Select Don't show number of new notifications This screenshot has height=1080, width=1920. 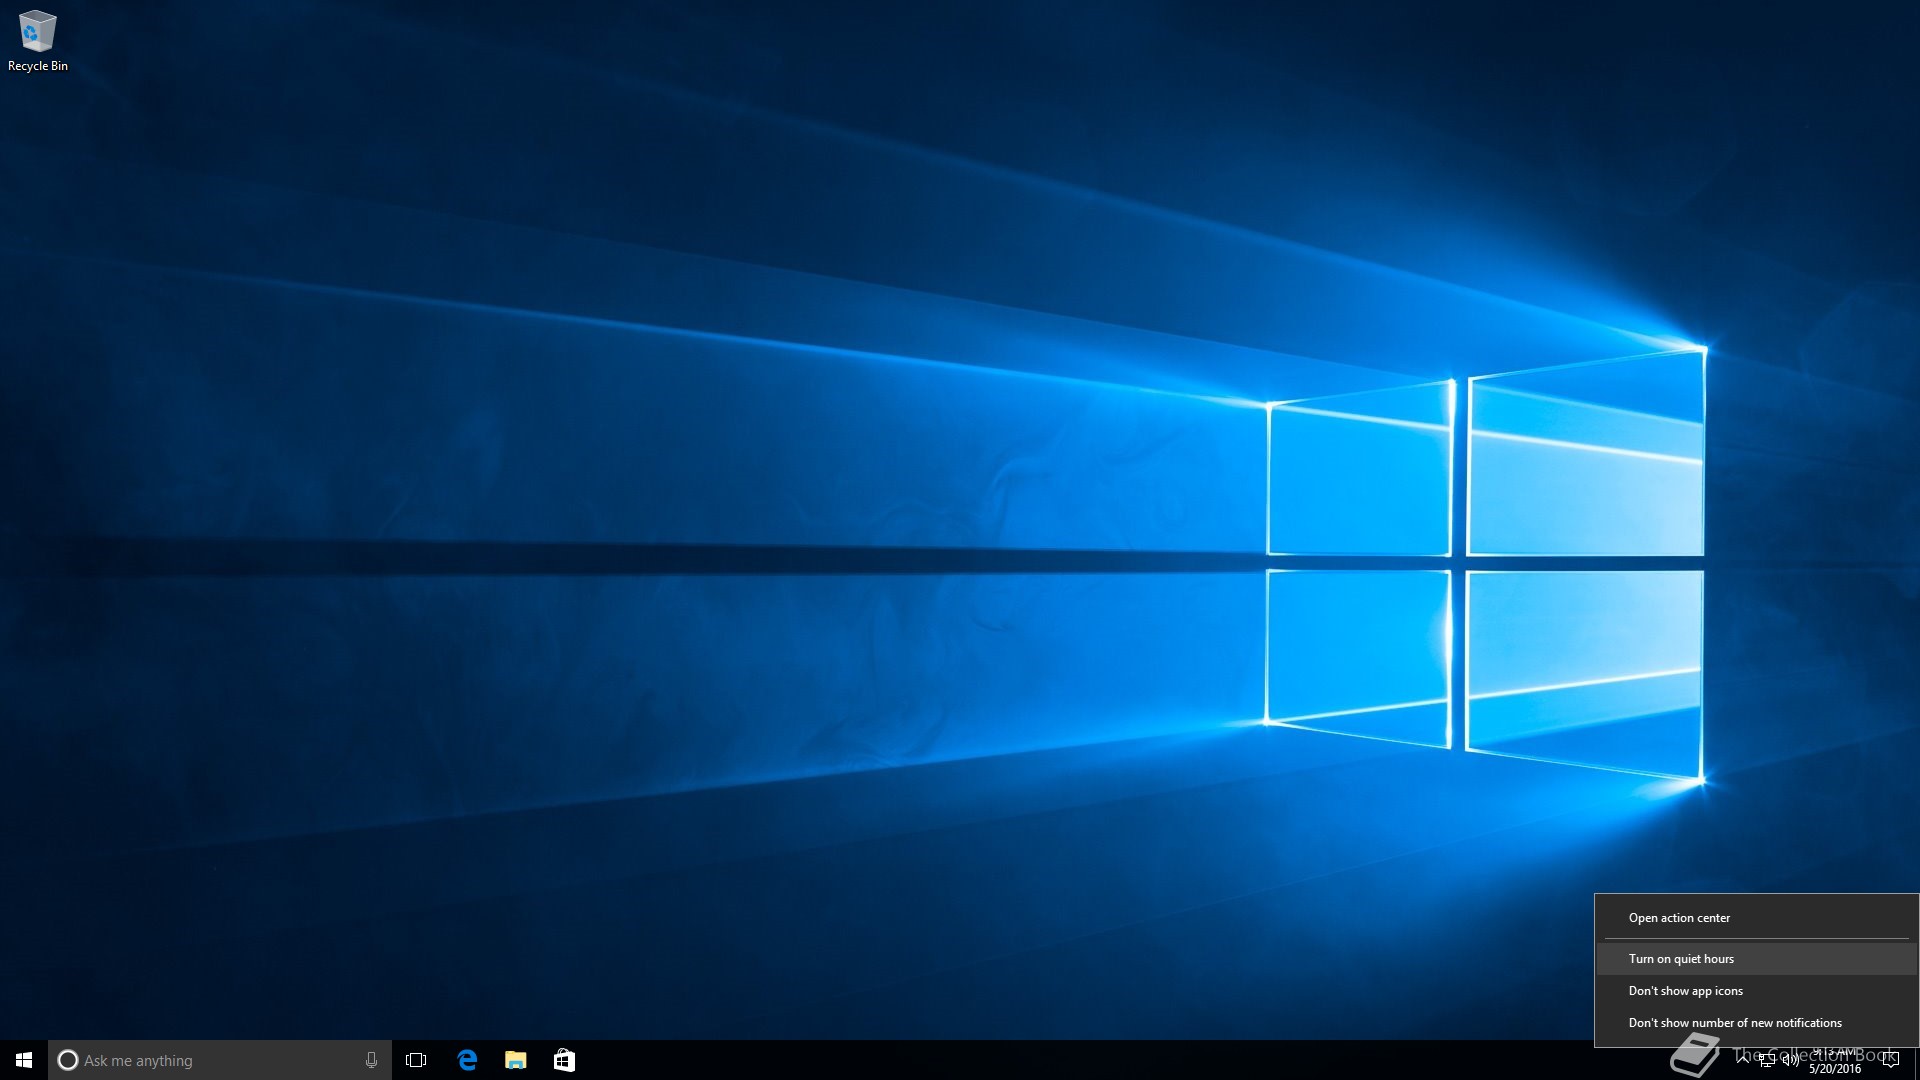[x=1756, y=1023]
